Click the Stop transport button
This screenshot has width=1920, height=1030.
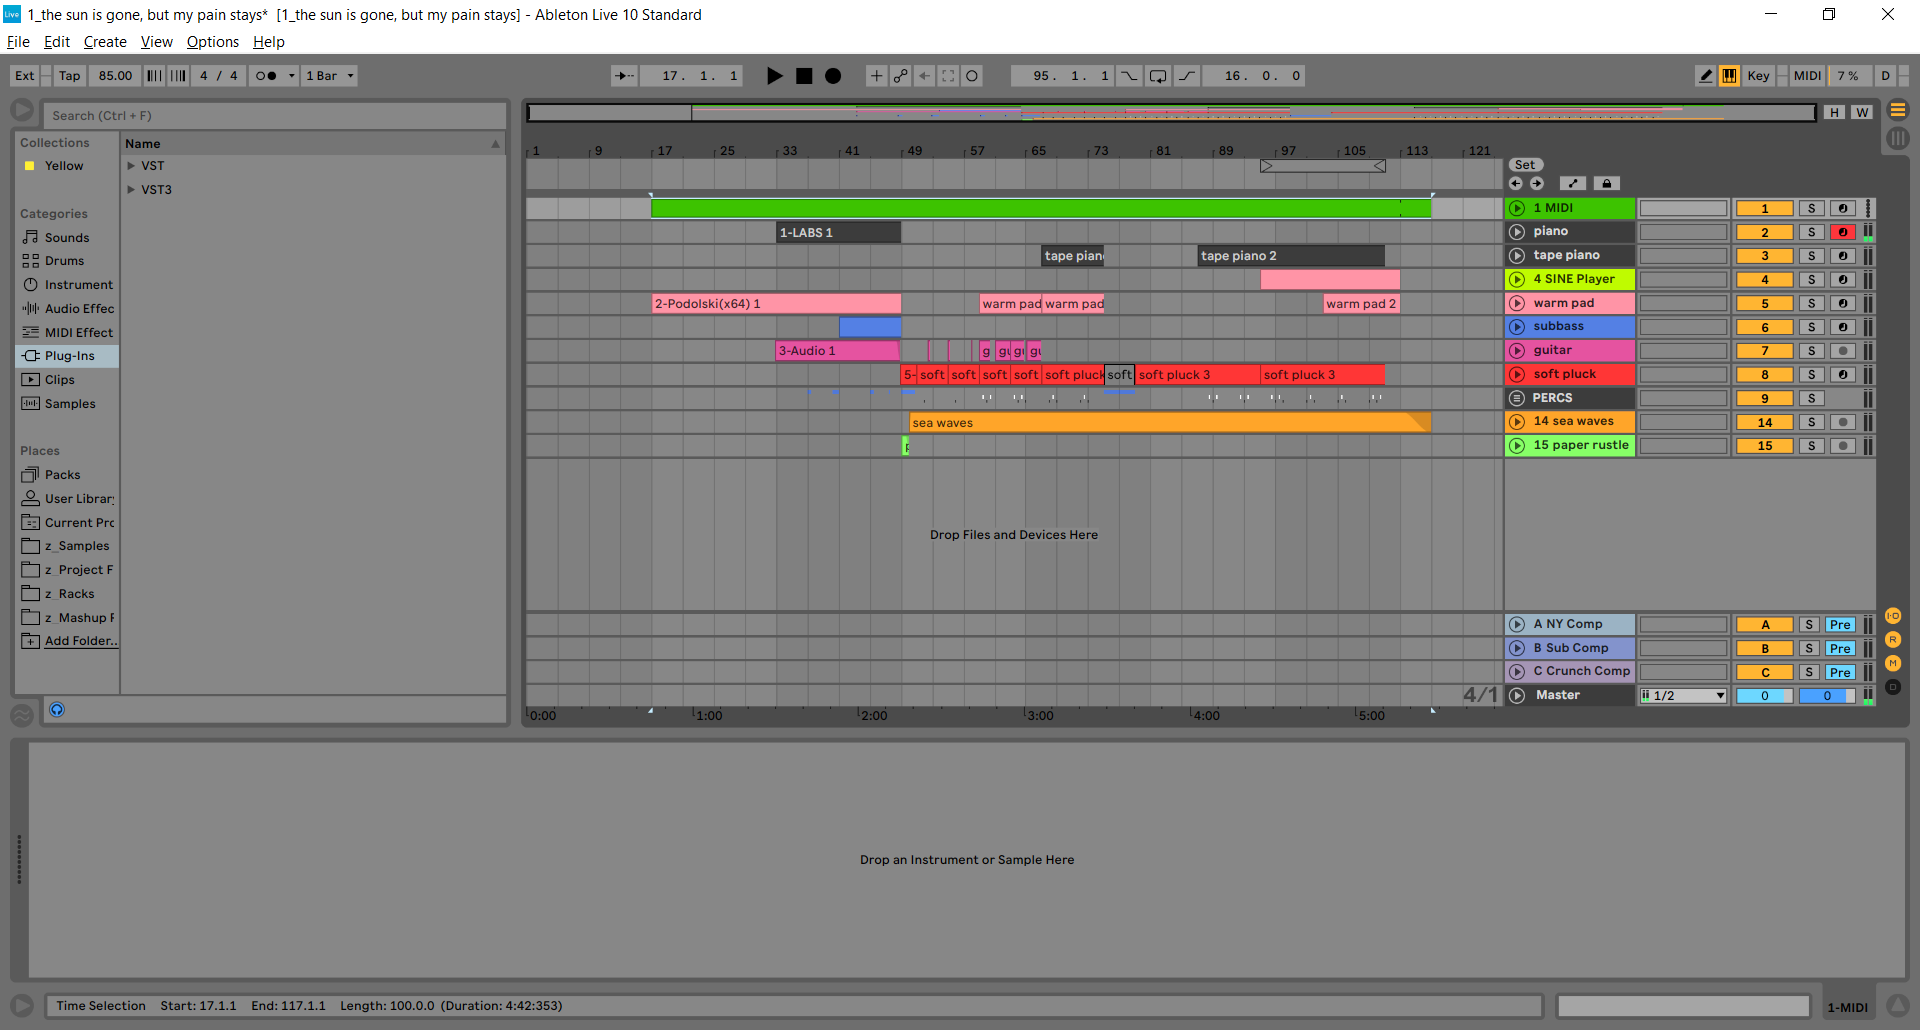tap(804, 76)
